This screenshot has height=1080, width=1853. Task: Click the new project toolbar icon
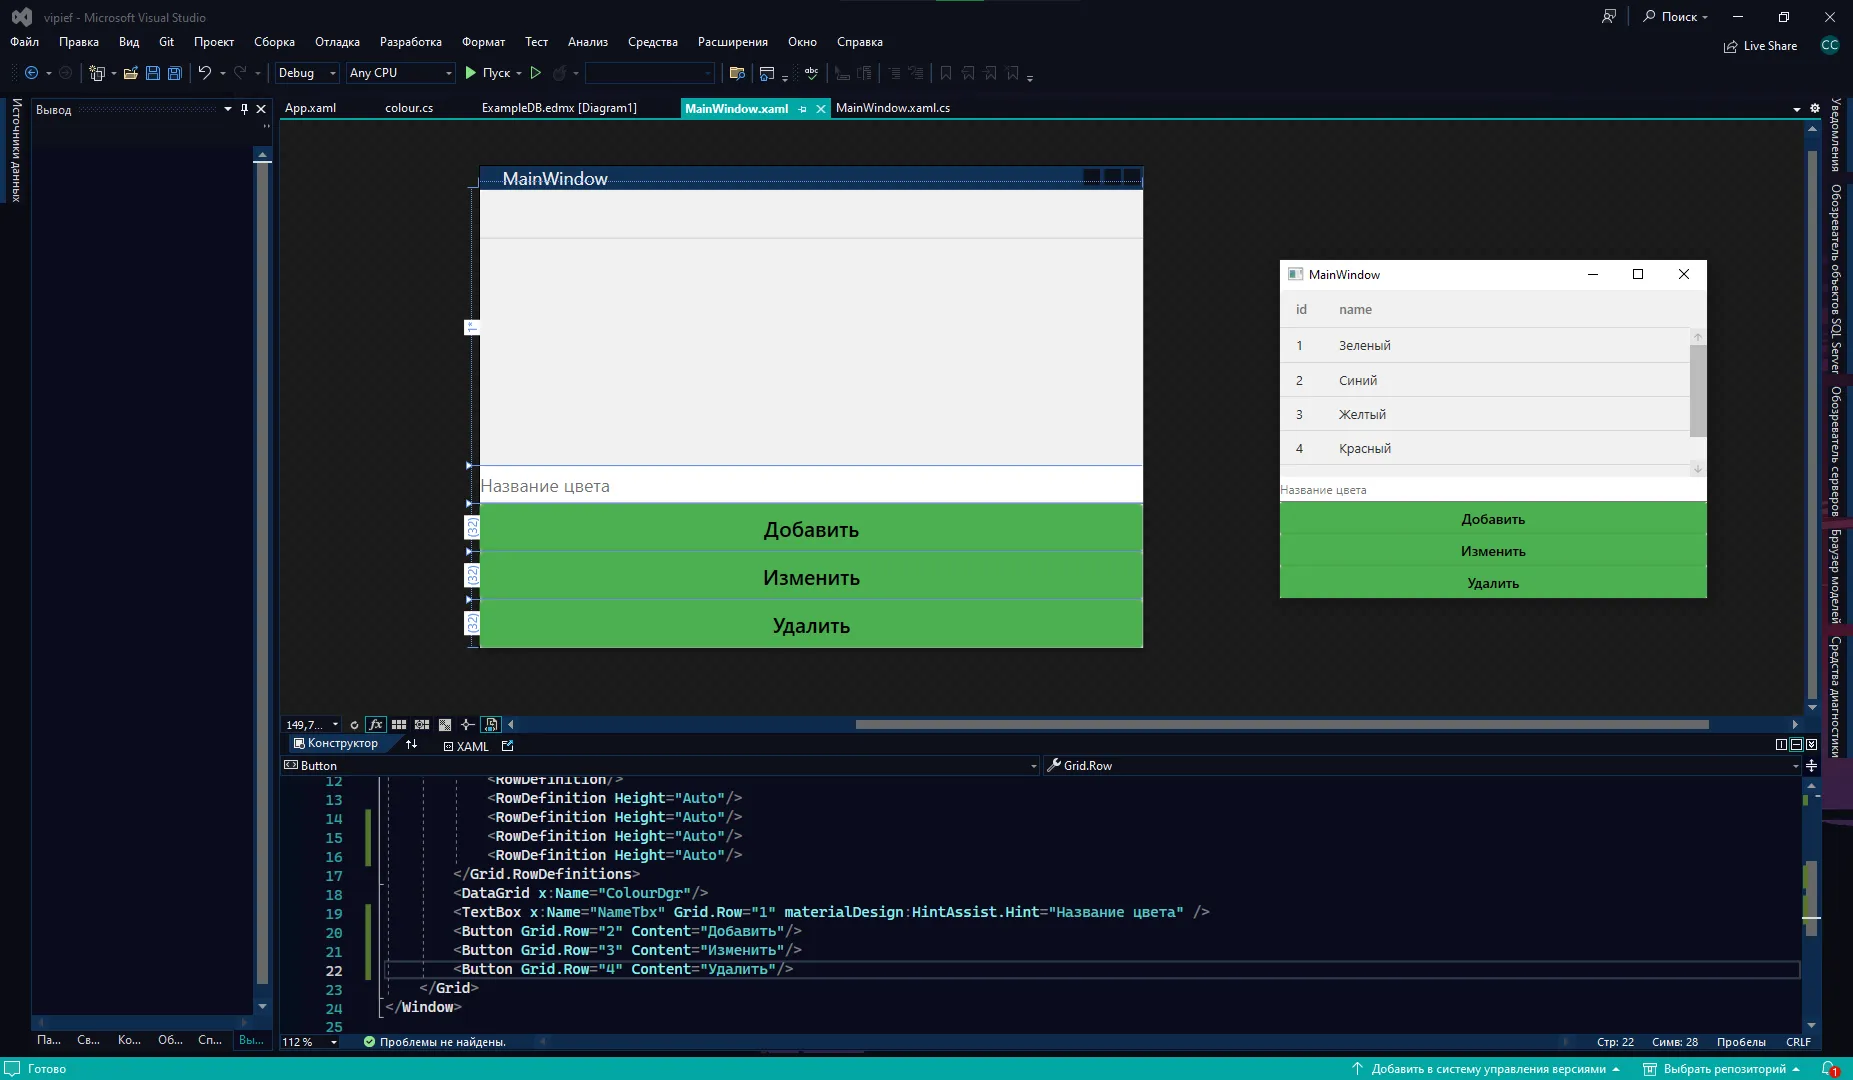click(96, 73)
